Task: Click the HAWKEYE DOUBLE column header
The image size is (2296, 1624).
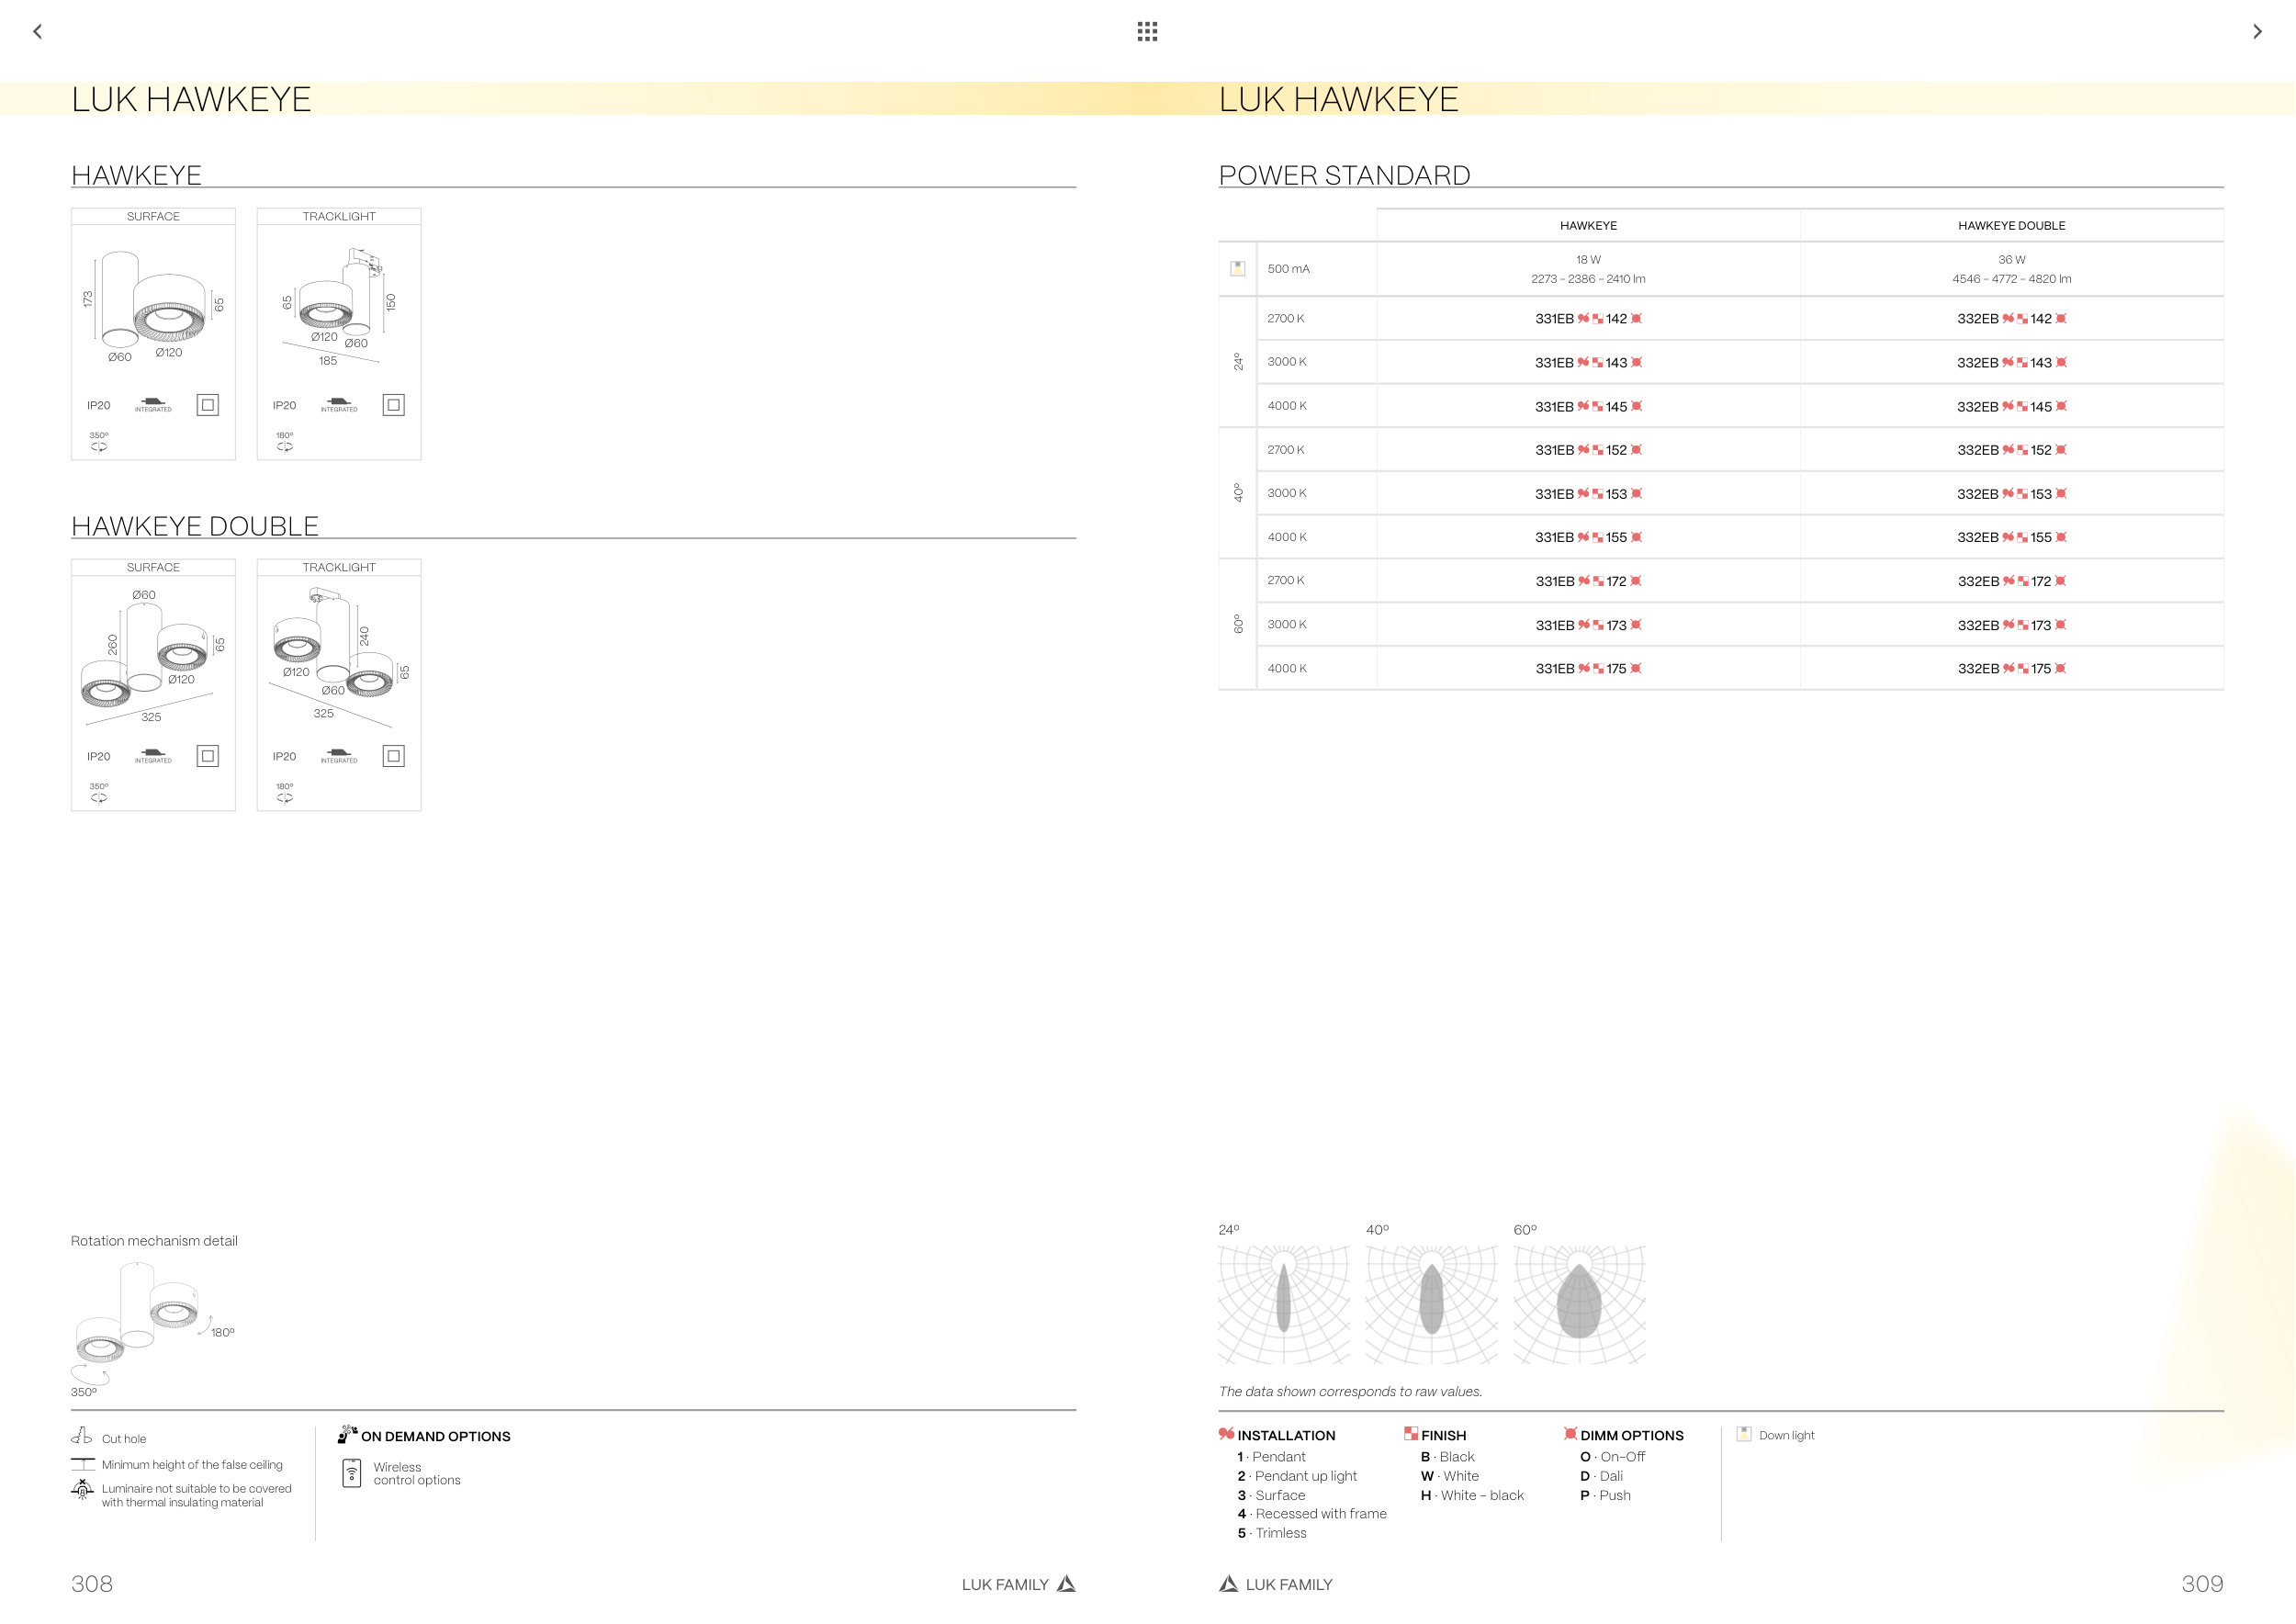Action: tap(2011, 226)
